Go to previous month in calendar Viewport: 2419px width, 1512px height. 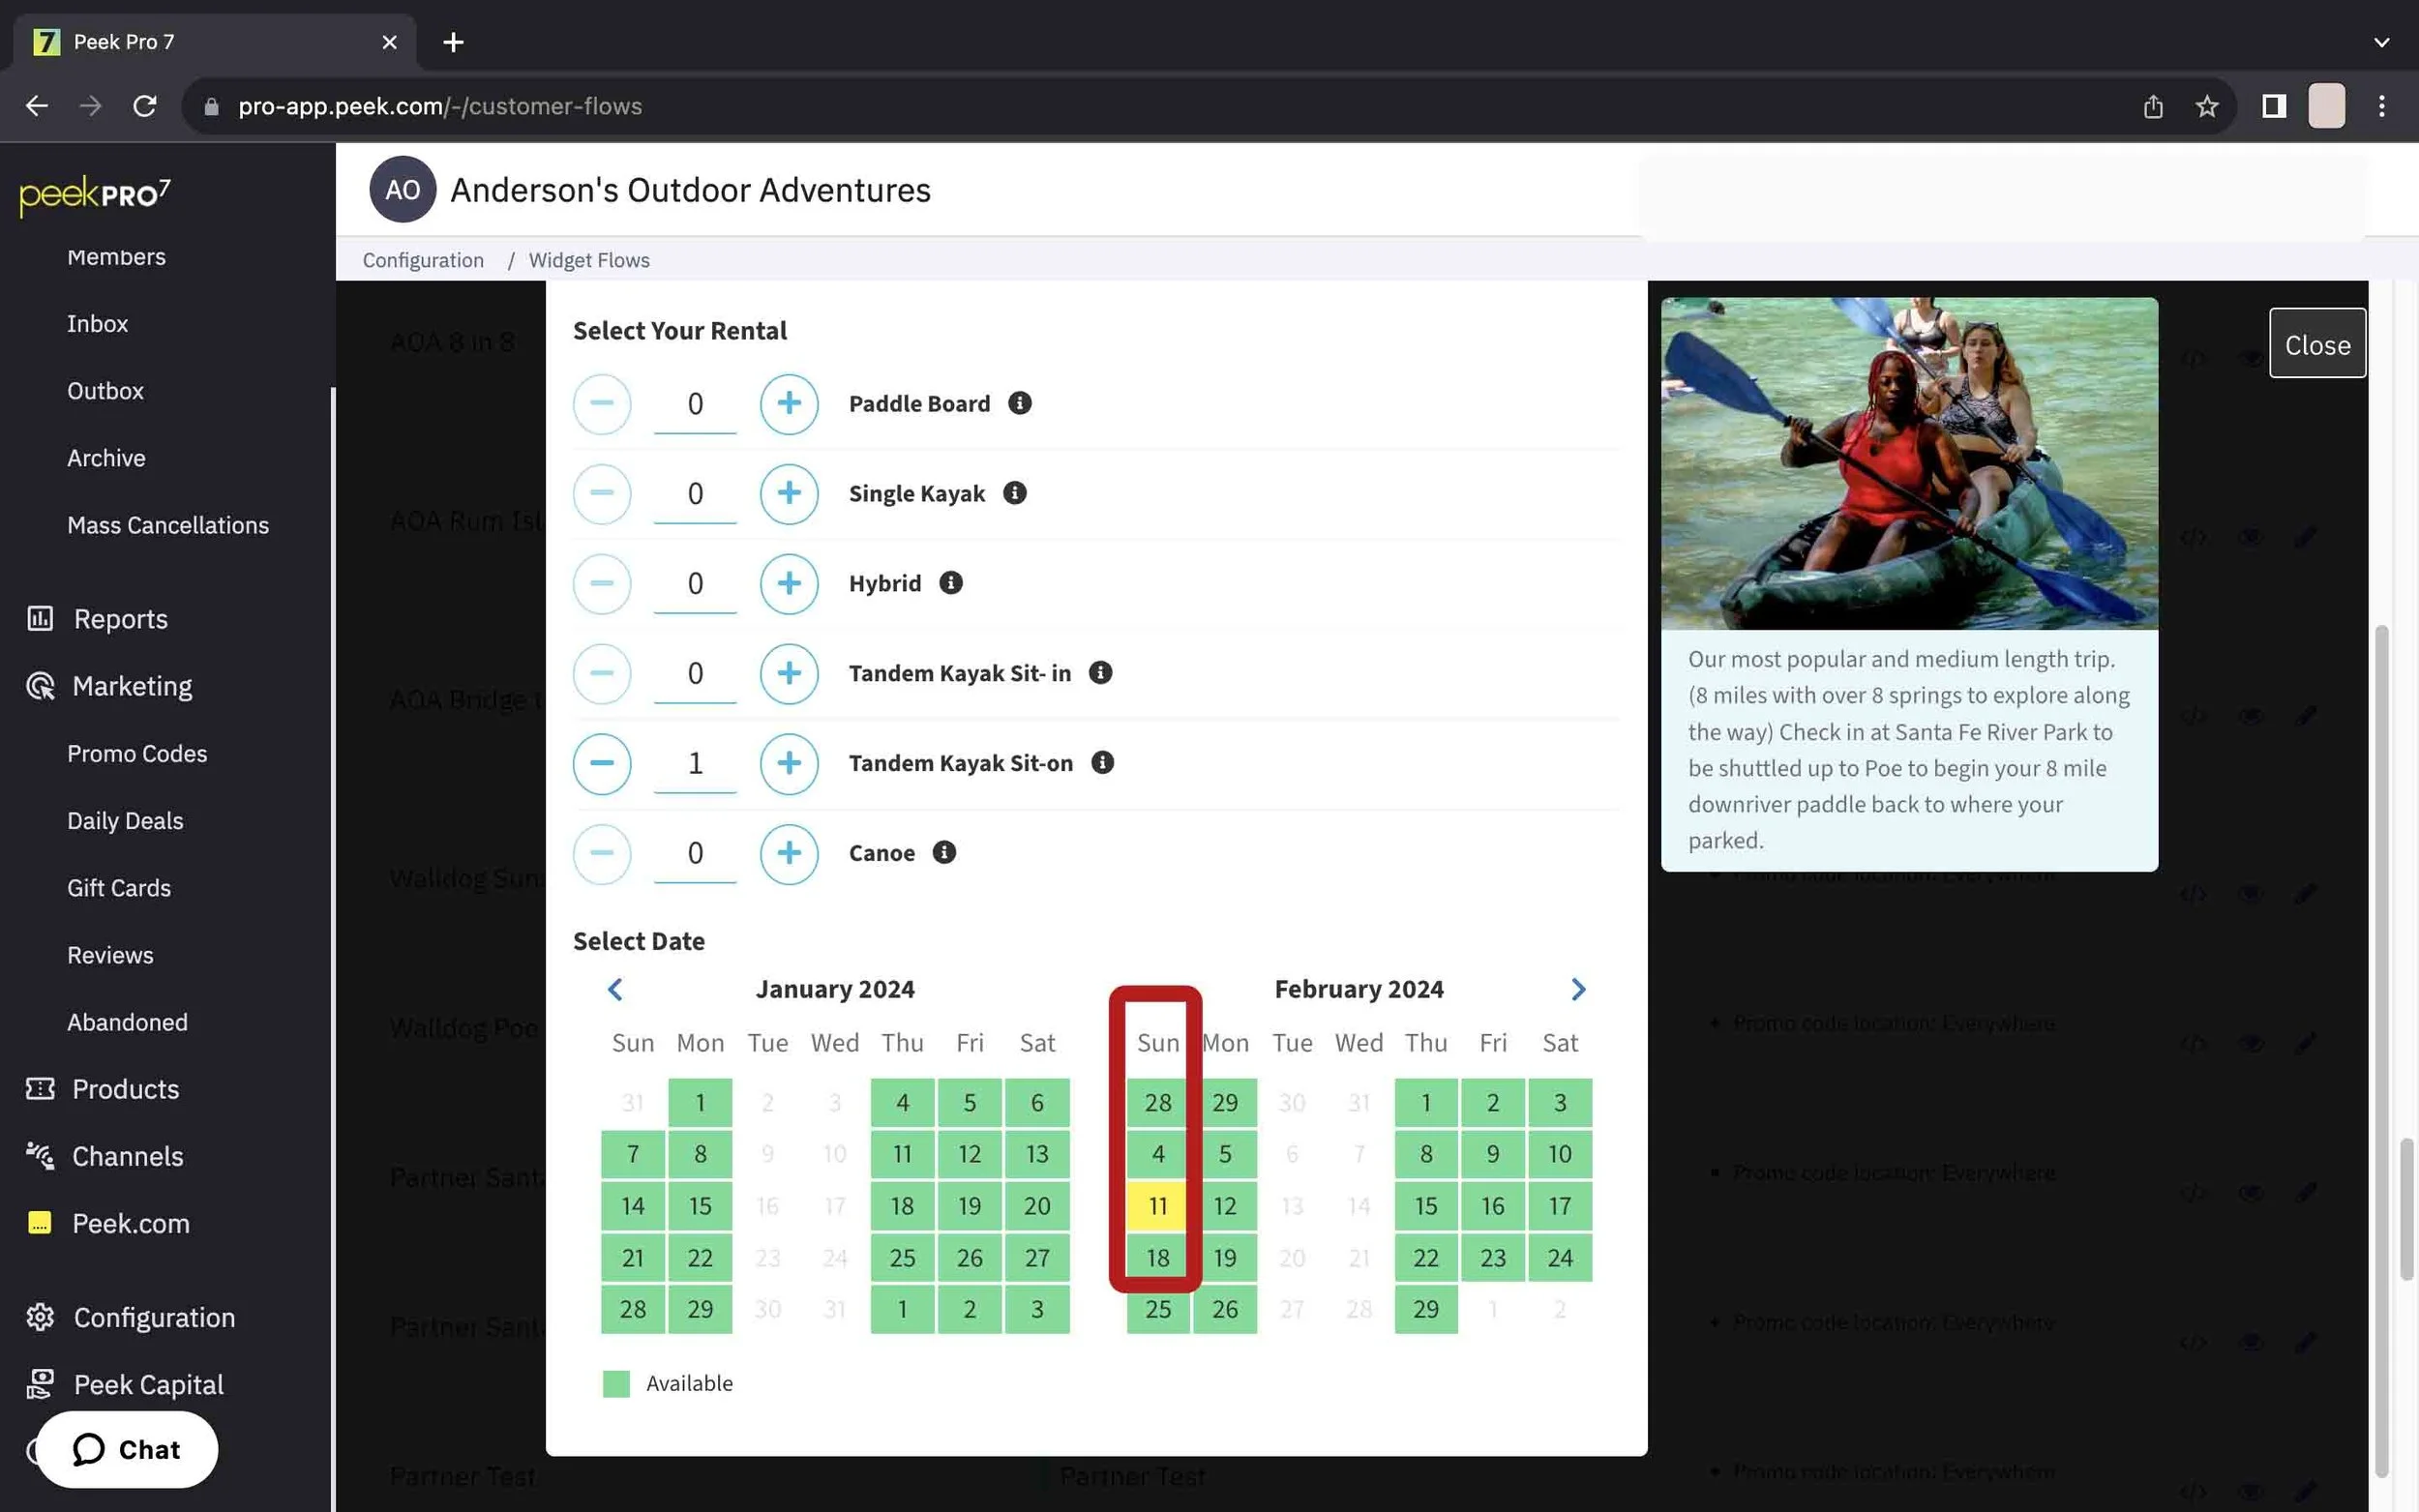point(615,989)
